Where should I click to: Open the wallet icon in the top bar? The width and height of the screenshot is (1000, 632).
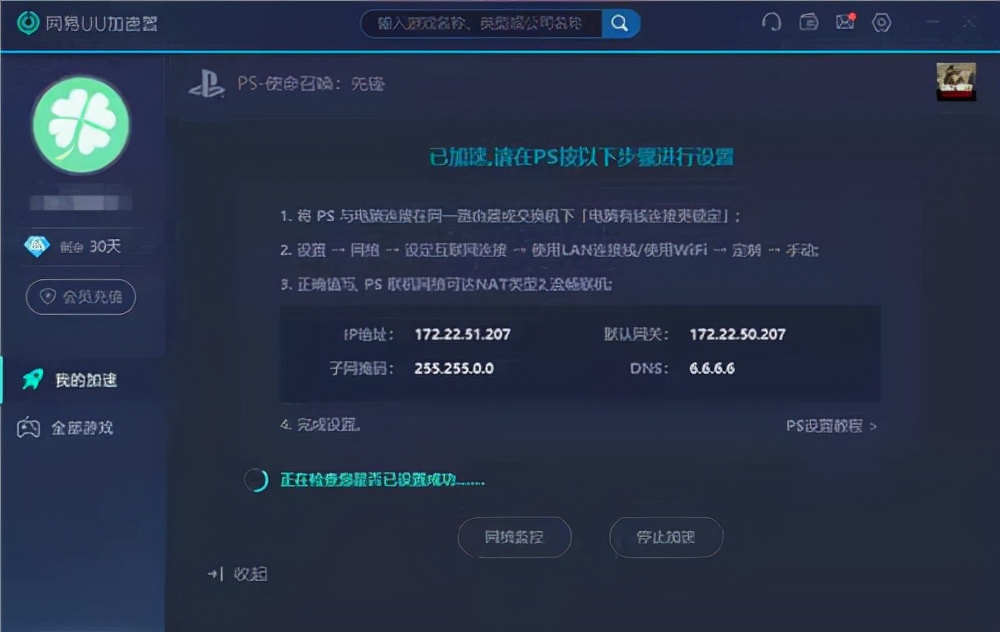(x=809, y=22)
